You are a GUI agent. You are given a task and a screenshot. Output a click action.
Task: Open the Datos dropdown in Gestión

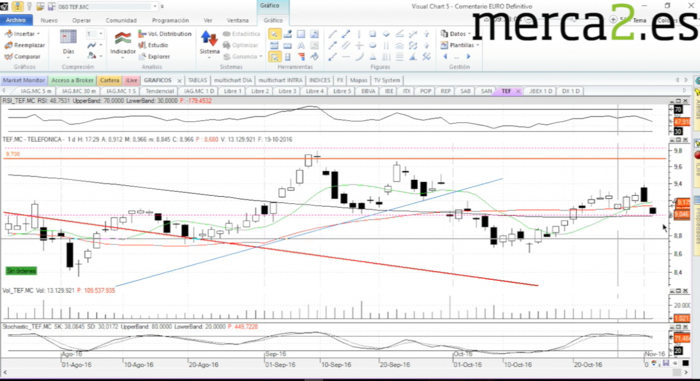click(x=455, y=34)
